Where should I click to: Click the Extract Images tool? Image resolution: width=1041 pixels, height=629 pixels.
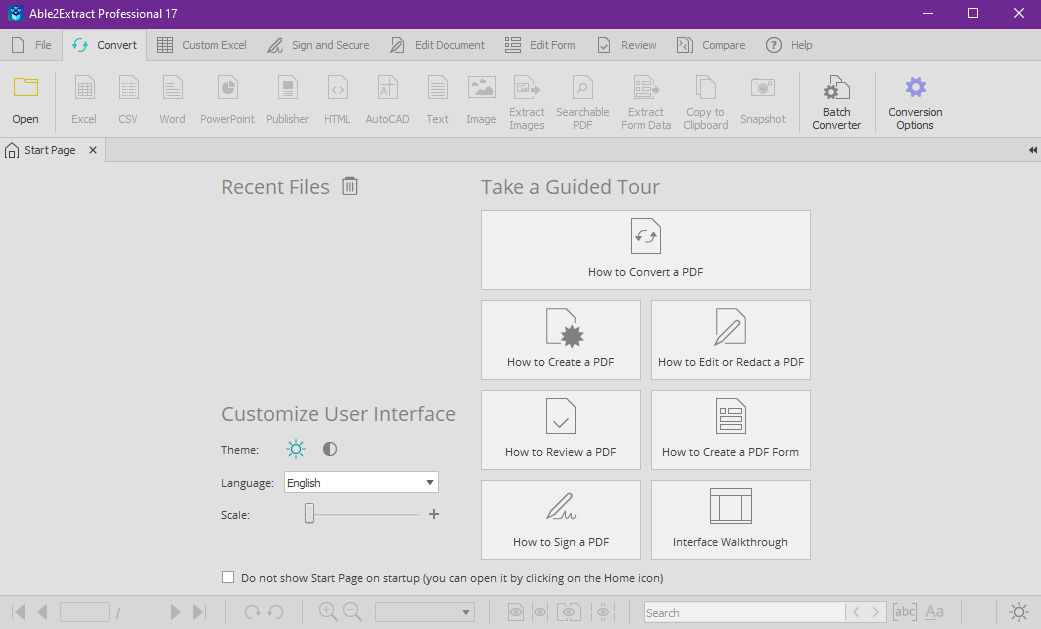pyautogui.click(x=526, y=102)
